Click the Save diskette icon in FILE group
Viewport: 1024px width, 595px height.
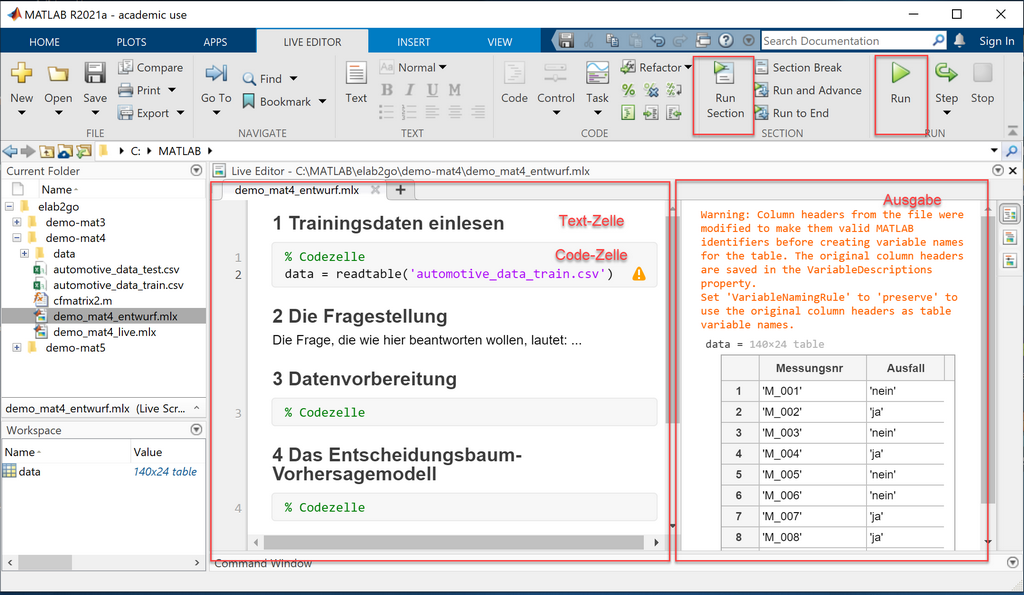tap(95, 72)
